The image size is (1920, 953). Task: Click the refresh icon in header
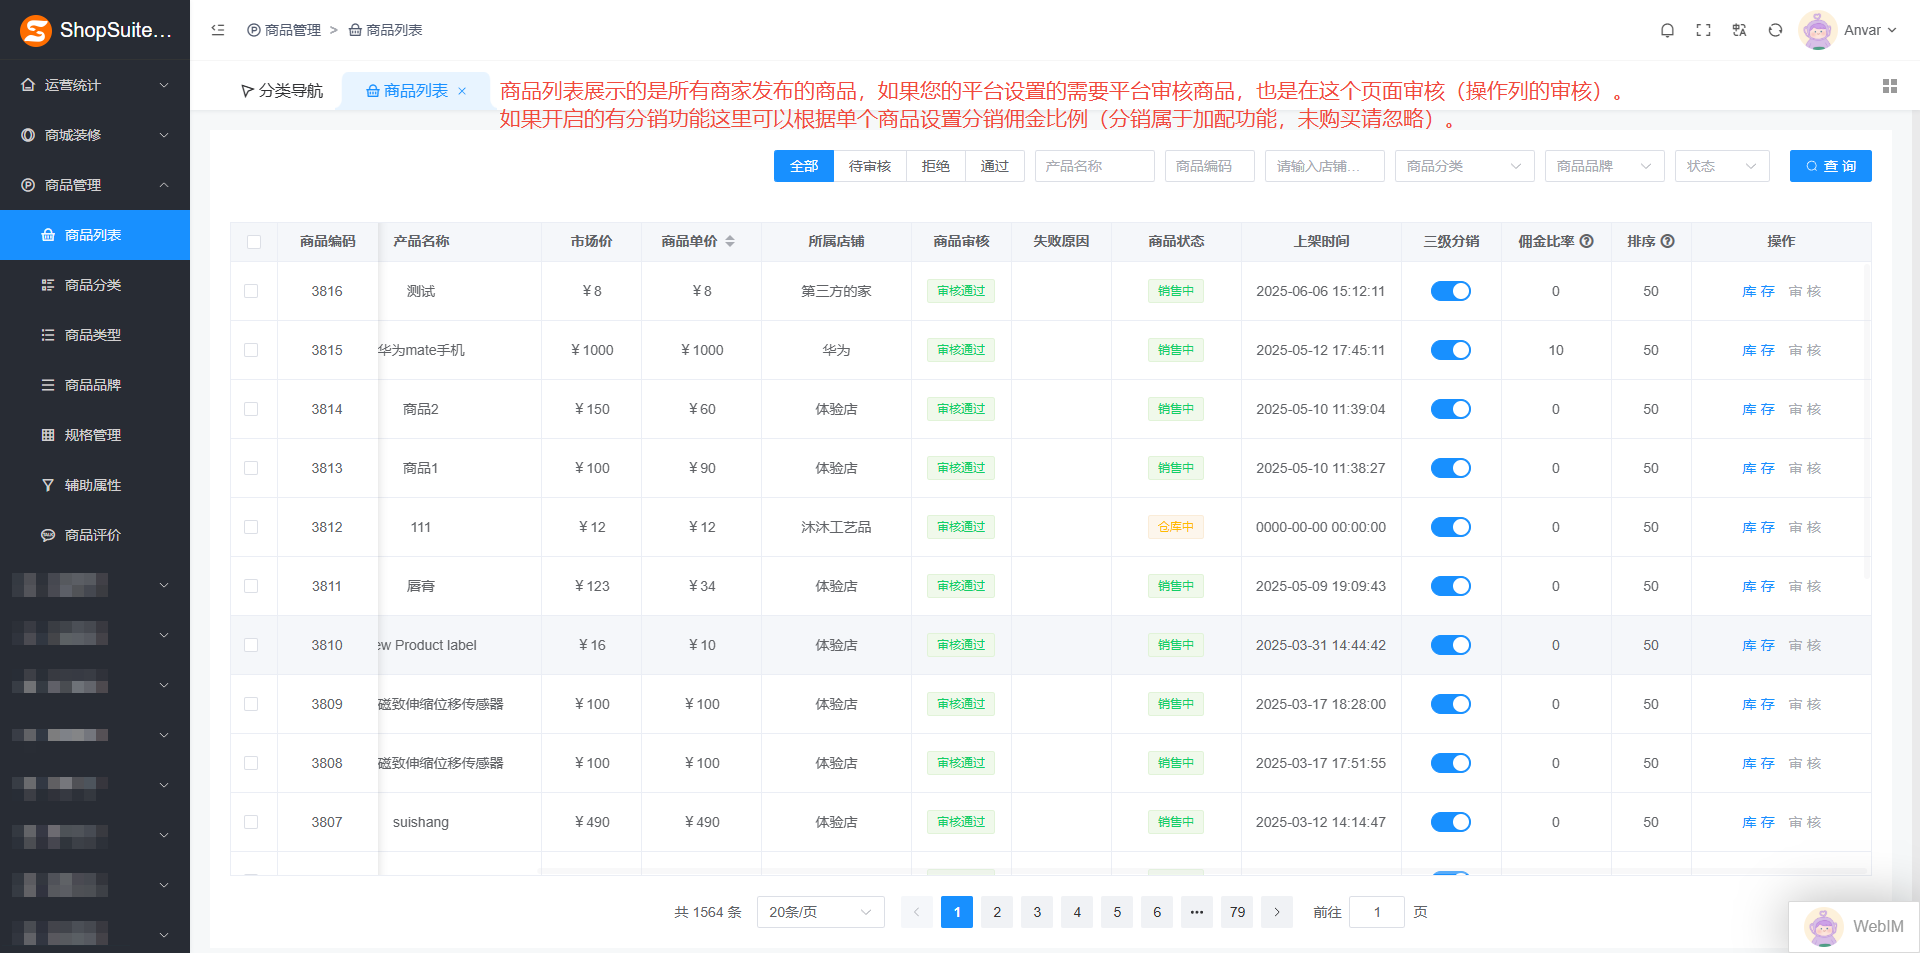[1775, 30]
